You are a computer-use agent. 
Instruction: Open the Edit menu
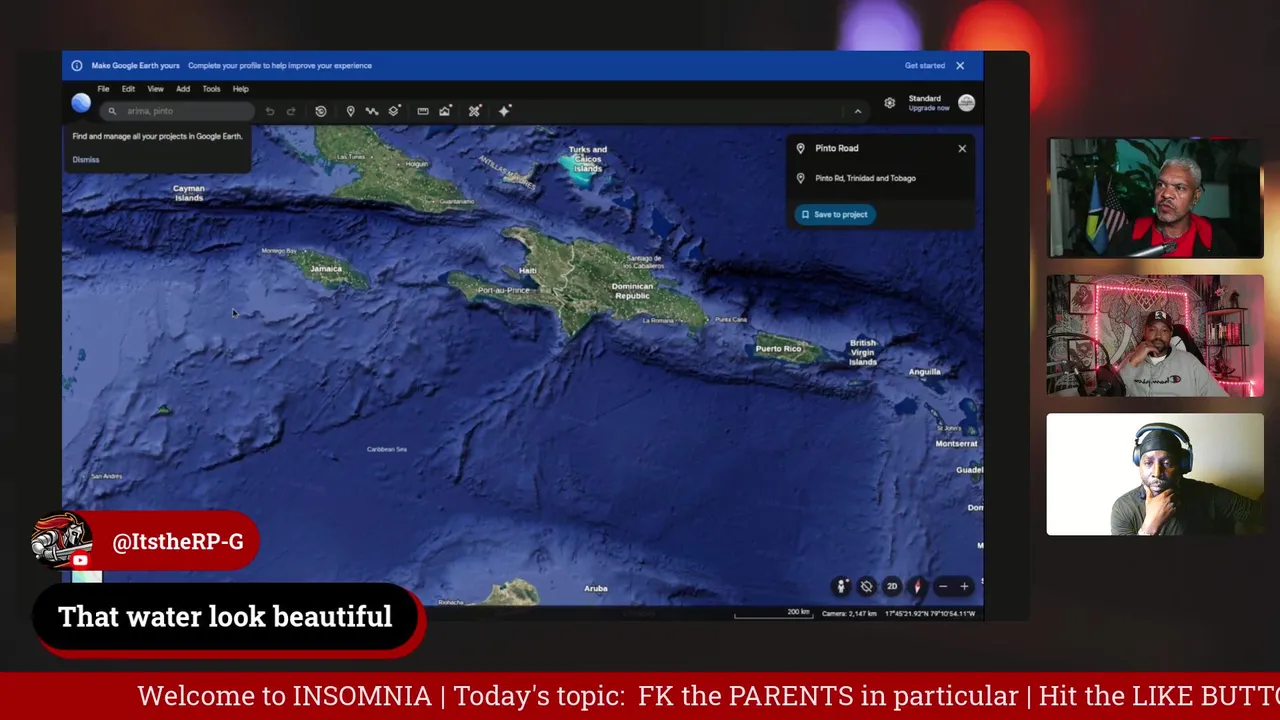point(128,89)
